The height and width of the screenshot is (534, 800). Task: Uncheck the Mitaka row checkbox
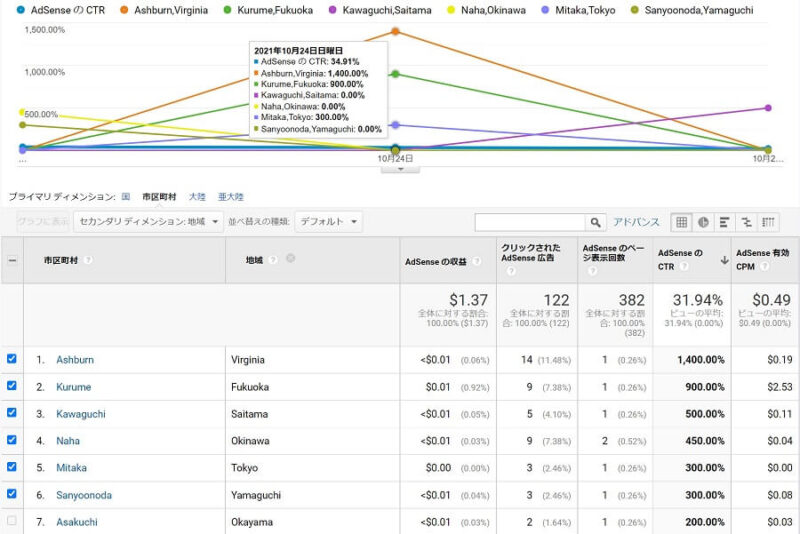click(x=12, y=467)
